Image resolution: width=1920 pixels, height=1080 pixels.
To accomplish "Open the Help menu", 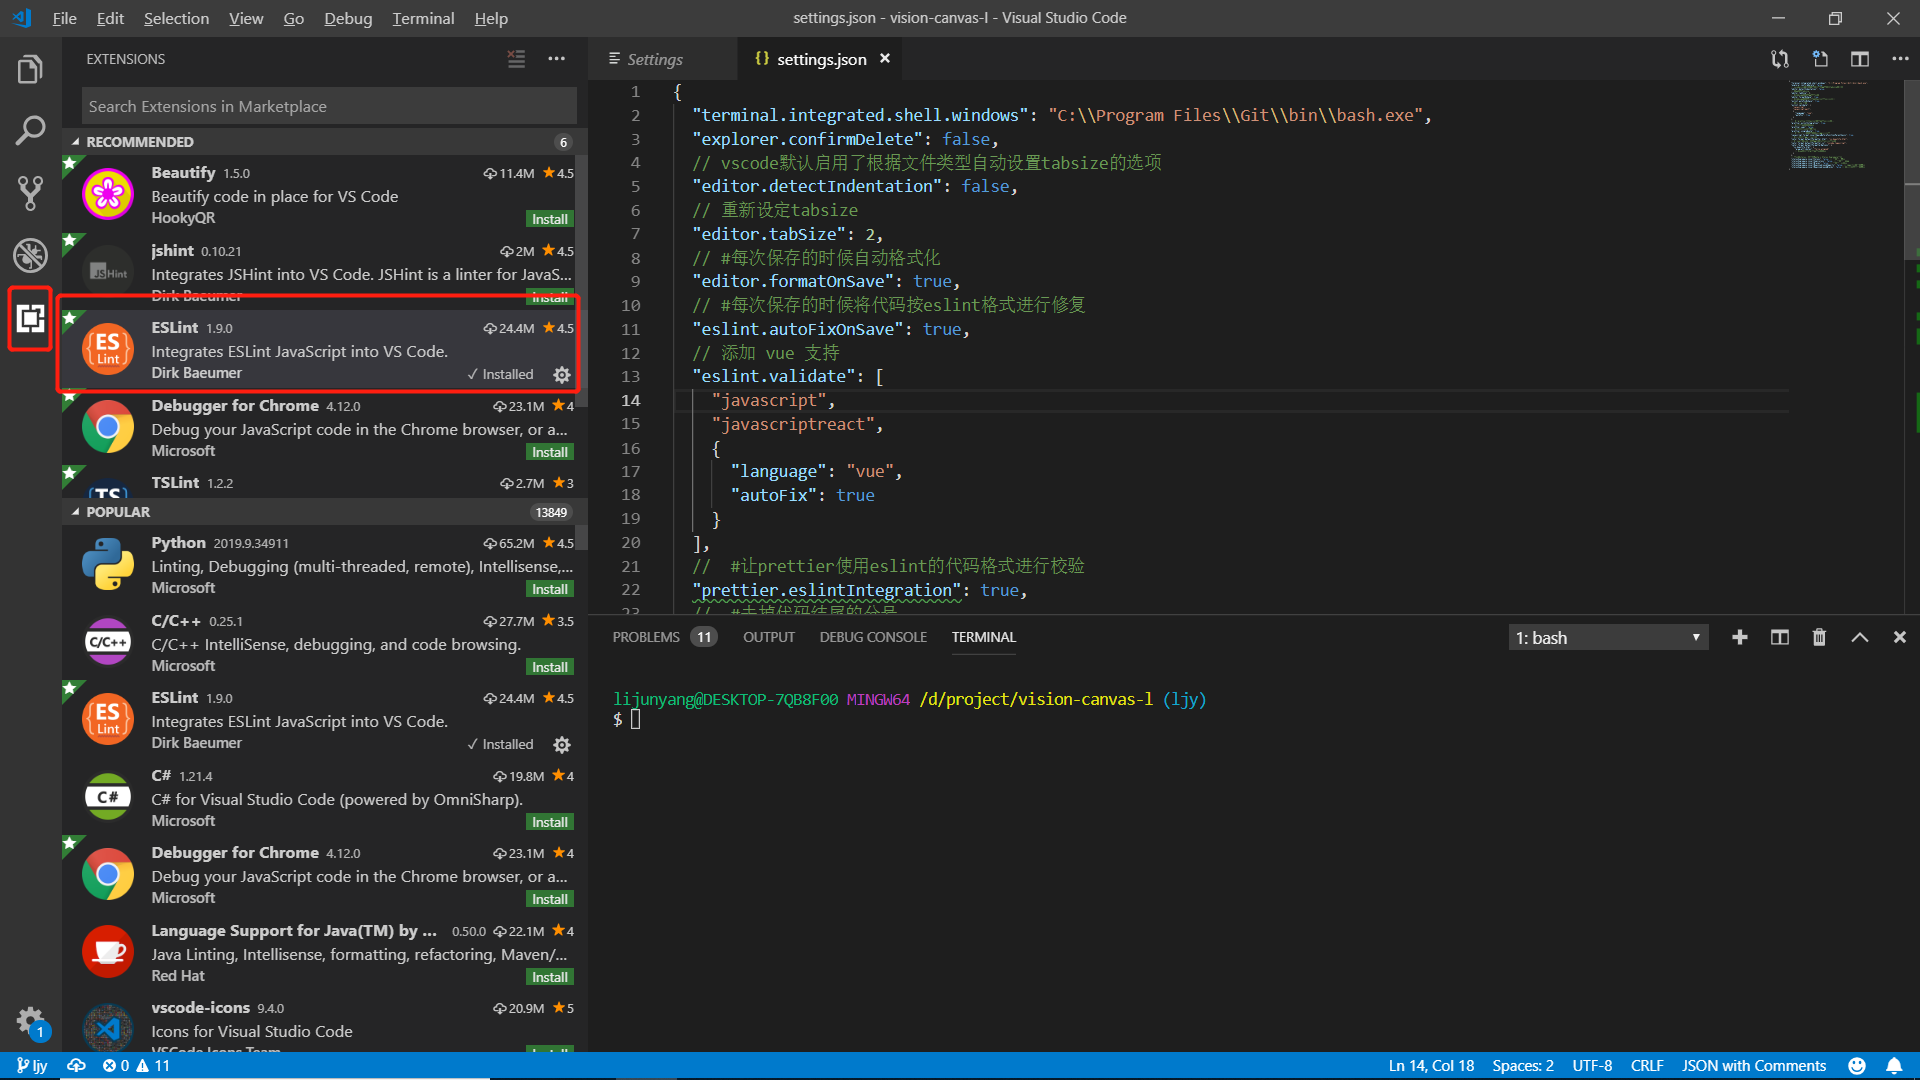I will point(491,18).
